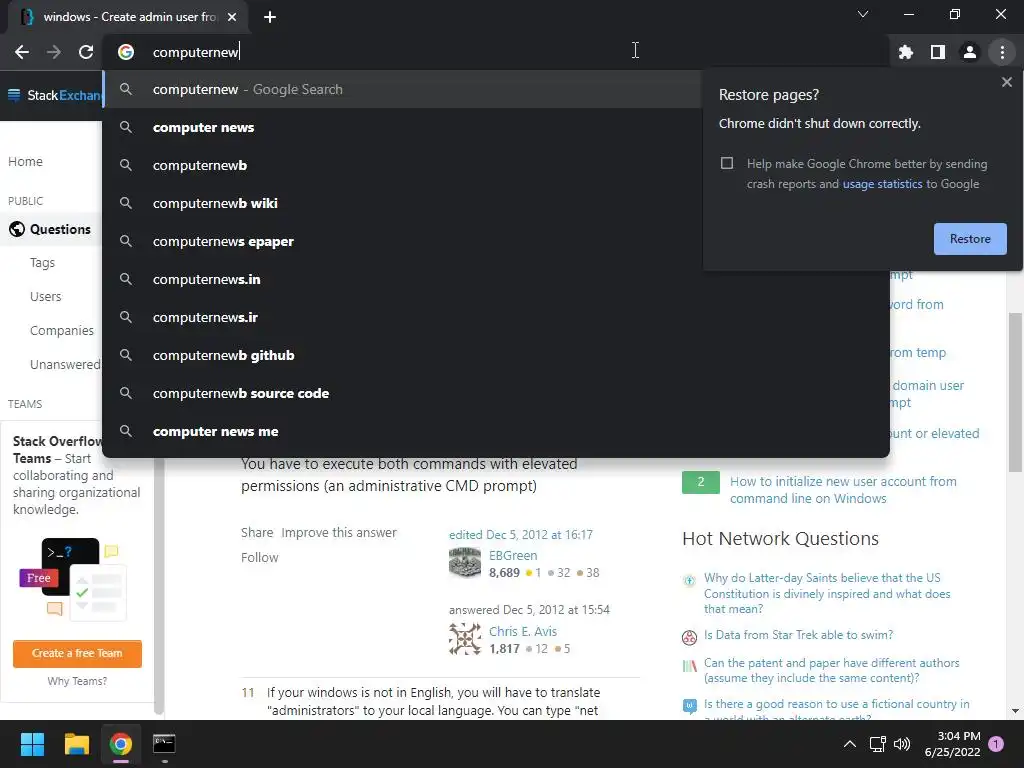Open the Windows Start menu
Image resolution: width=1024 pixels, height=768 pixels.
pos(32,744)
